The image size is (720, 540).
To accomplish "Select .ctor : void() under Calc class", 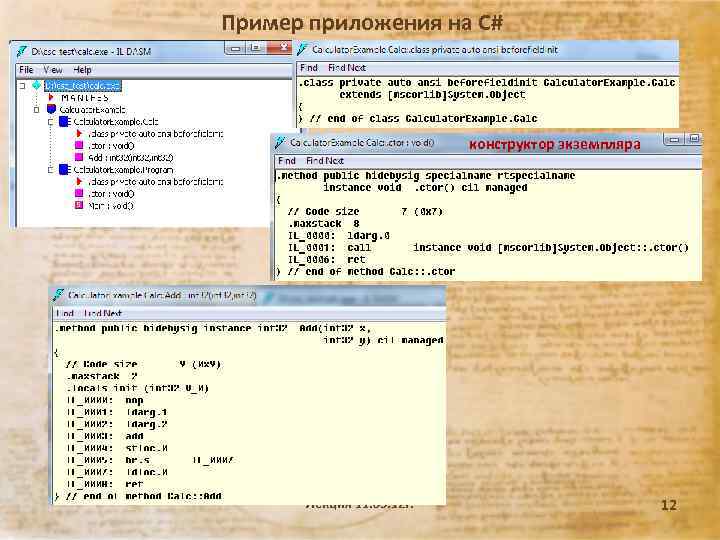I will click(x=111, y=146).
